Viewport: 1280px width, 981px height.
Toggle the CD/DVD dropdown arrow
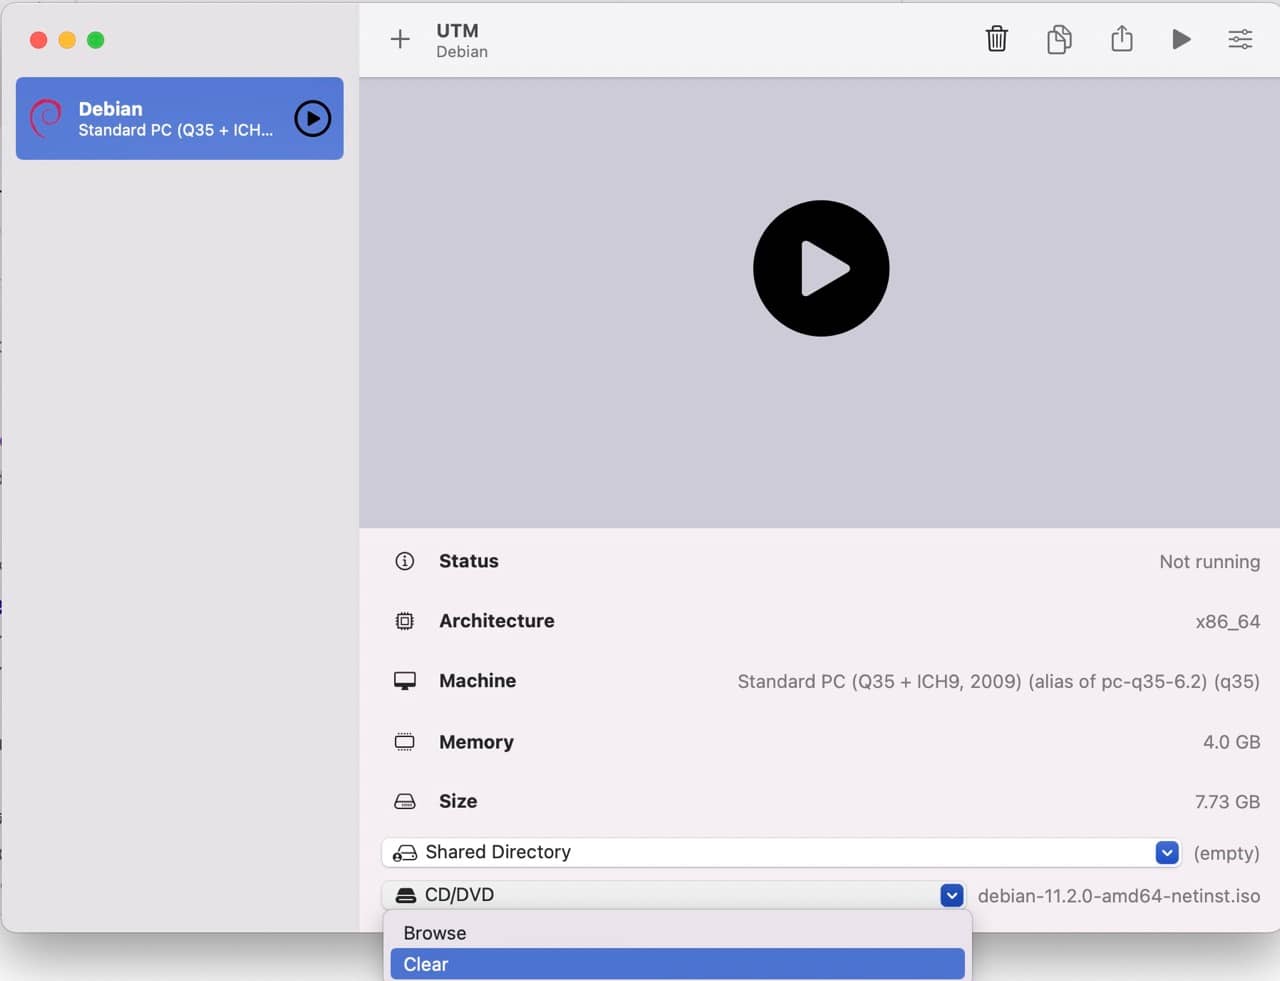tap(952, 895)
